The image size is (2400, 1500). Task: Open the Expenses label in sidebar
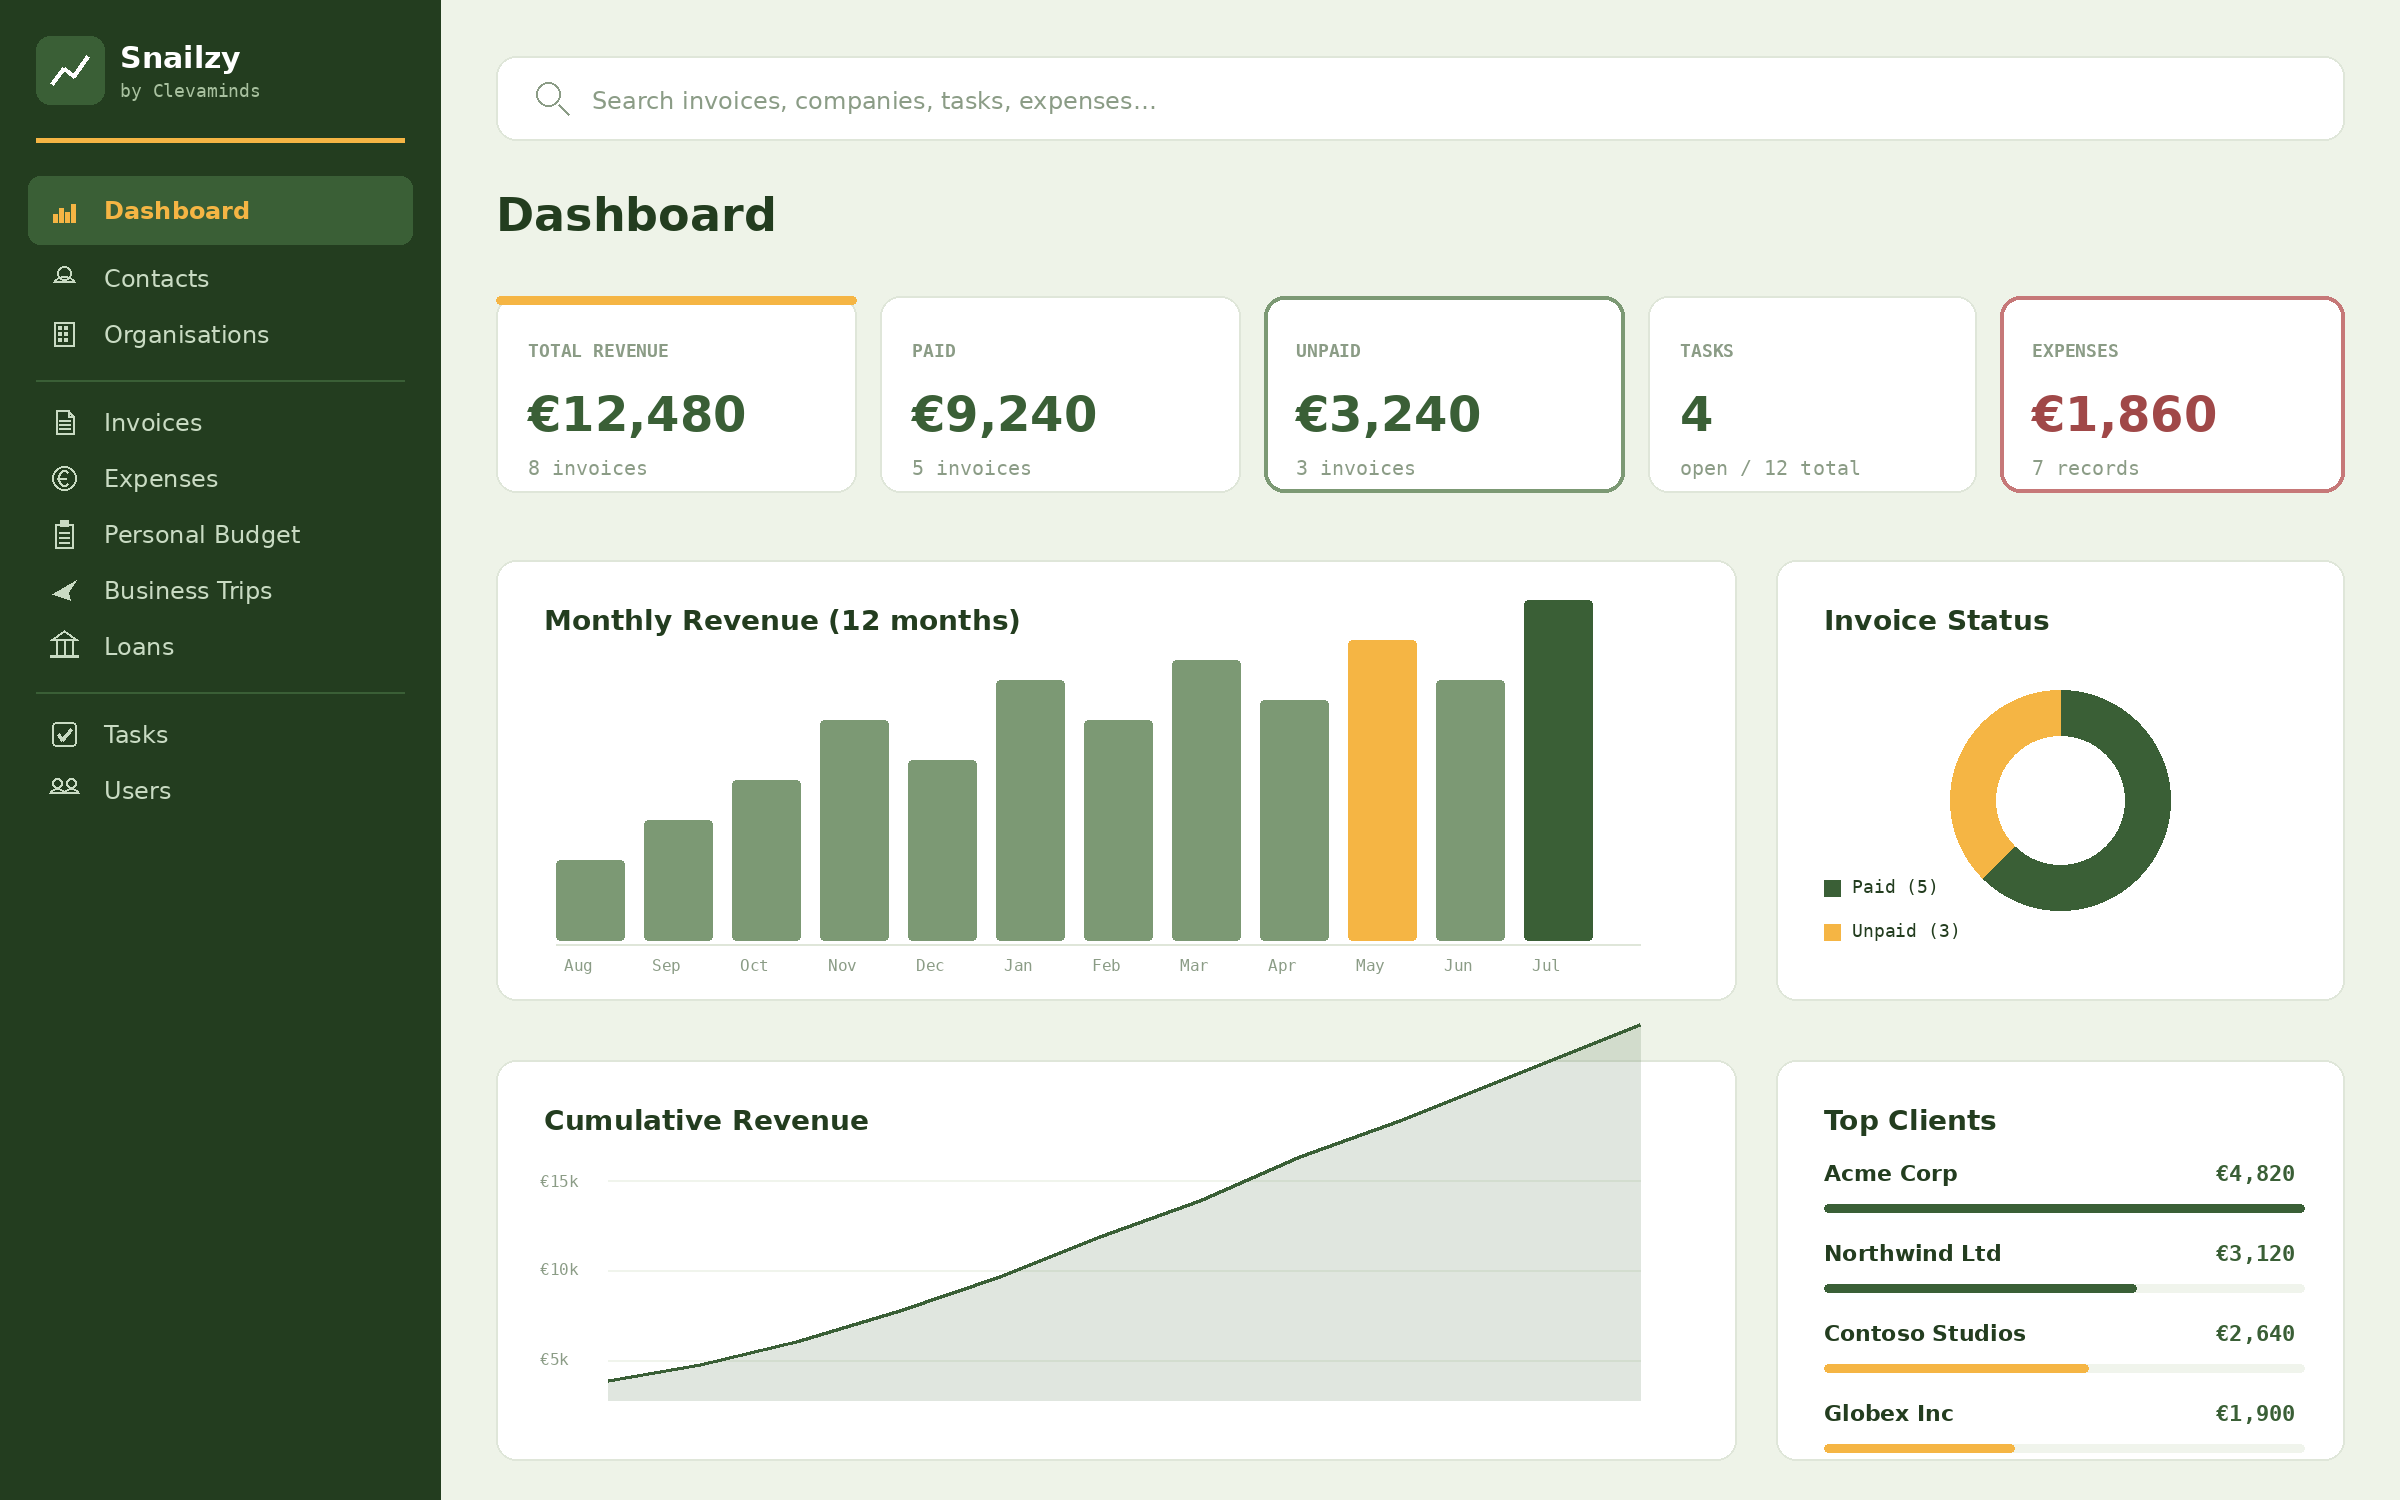tap(161, 479)
